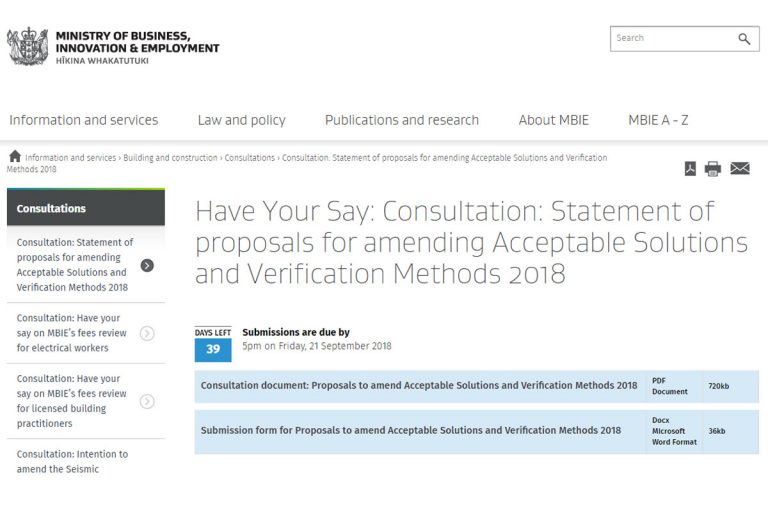This screenshot has width=768, height=512.
Task: Open the Information and services menu
Action: pos(84,120)
